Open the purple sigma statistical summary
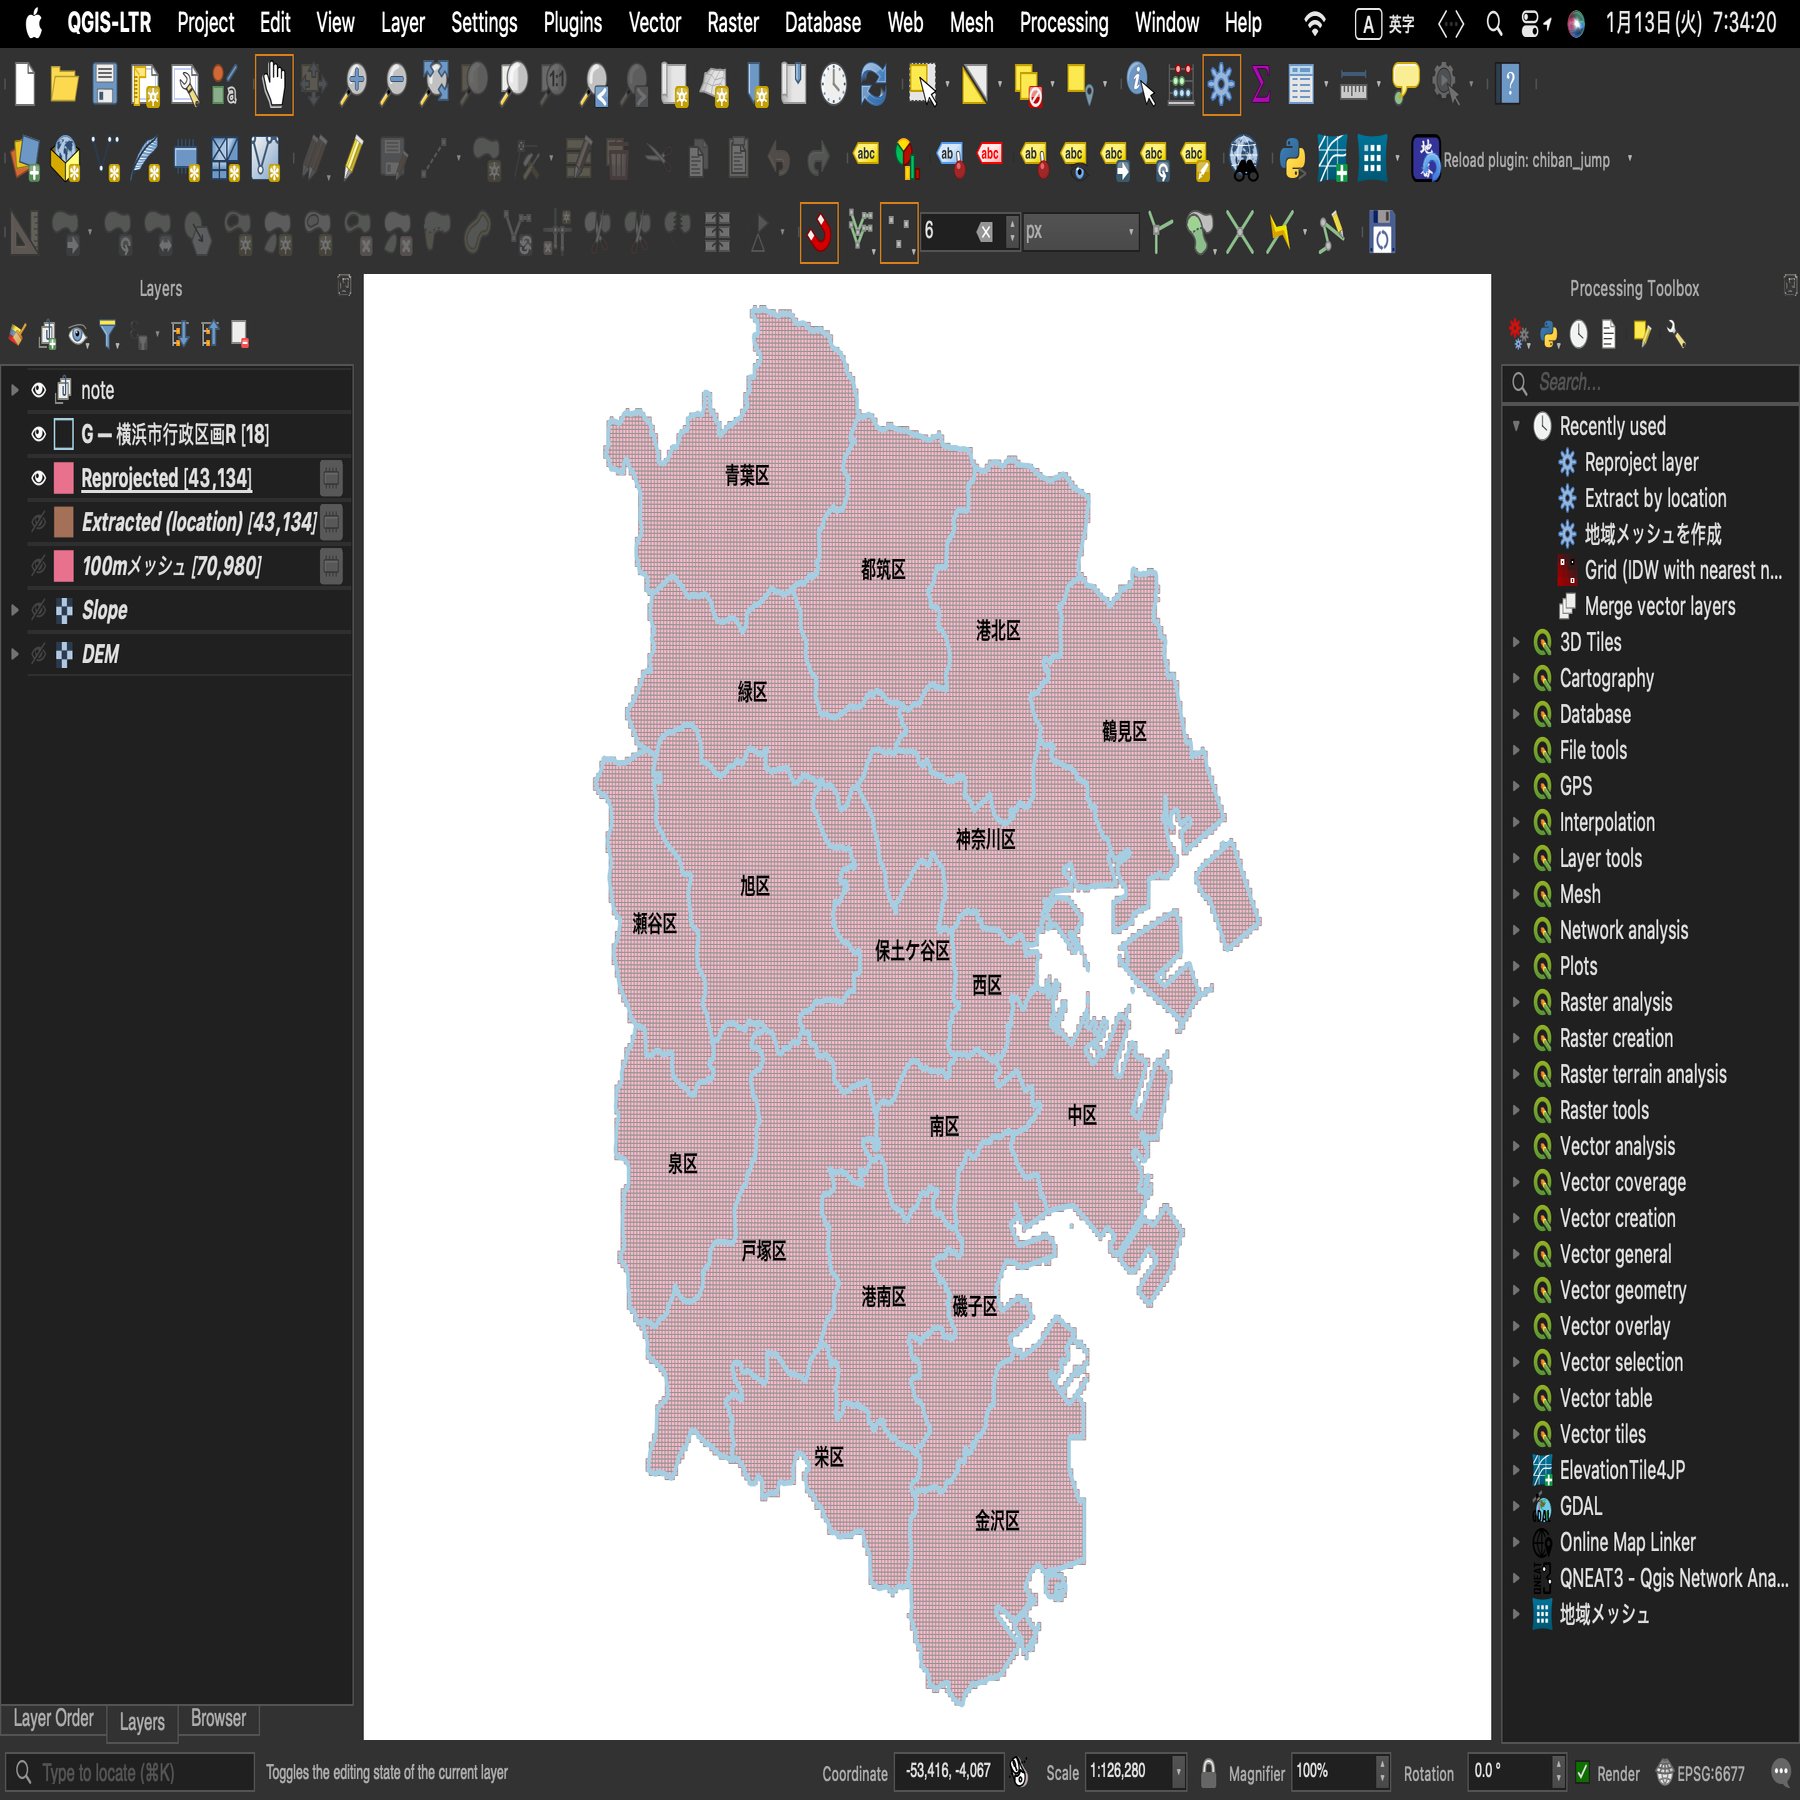Viewport: 1800px width, 1800px height. click(1262, 84)
